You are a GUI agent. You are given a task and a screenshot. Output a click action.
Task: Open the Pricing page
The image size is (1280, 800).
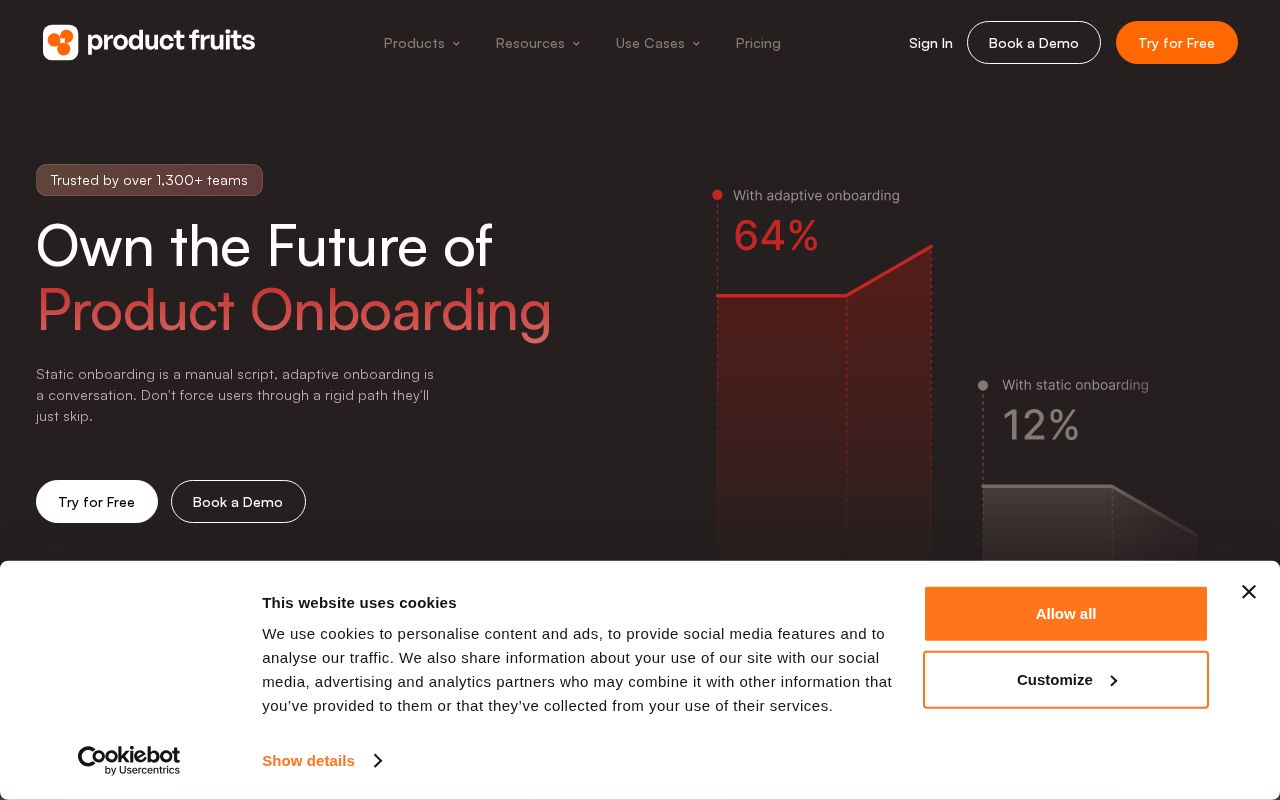(x=758, y=43)
